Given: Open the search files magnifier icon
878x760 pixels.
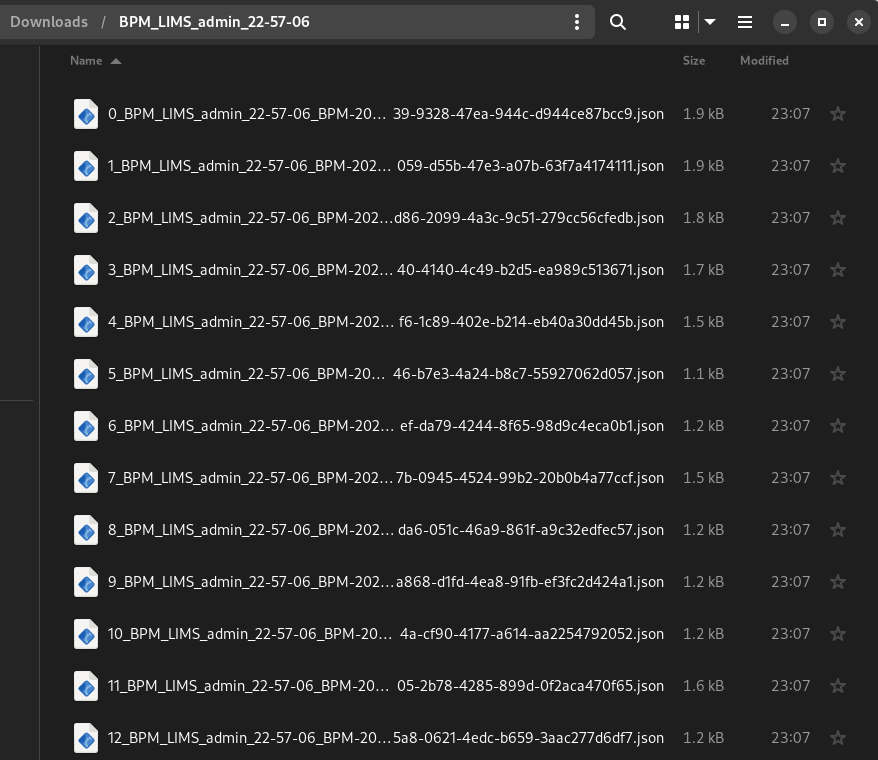Looking at the screenshot, I should [618, 22].
